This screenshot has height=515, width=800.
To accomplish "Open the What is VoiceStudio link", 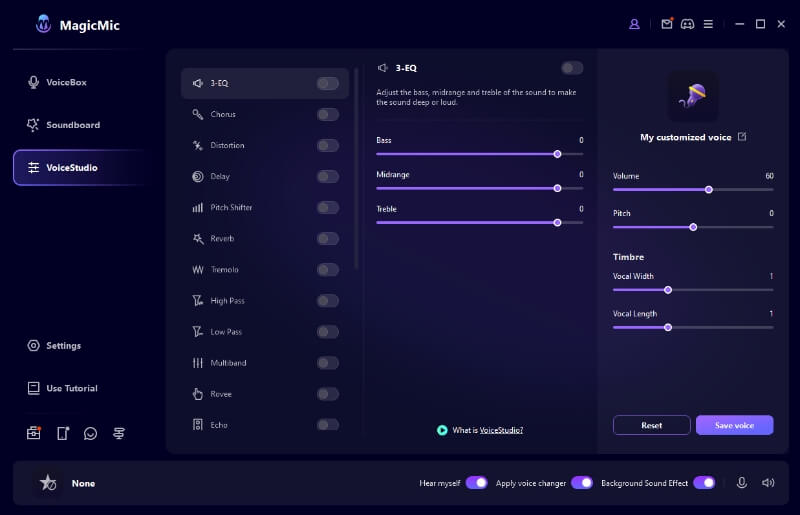I will (x=501, y=430).
